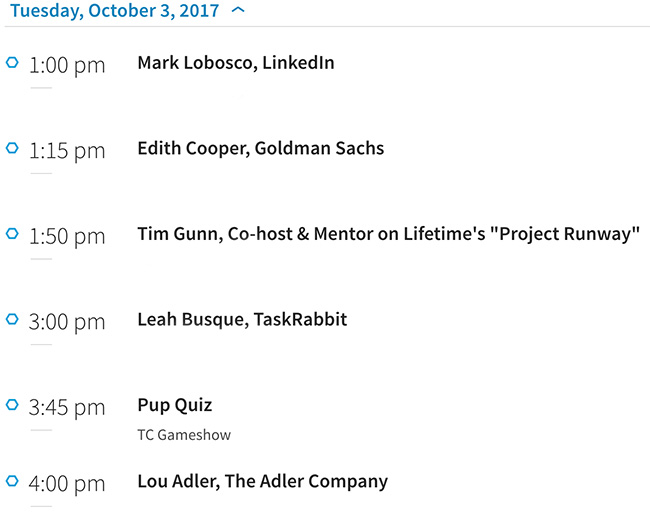Select the 1:00 pm time label
The height and width of the screenshot is (532, 650).
(67, 65)
